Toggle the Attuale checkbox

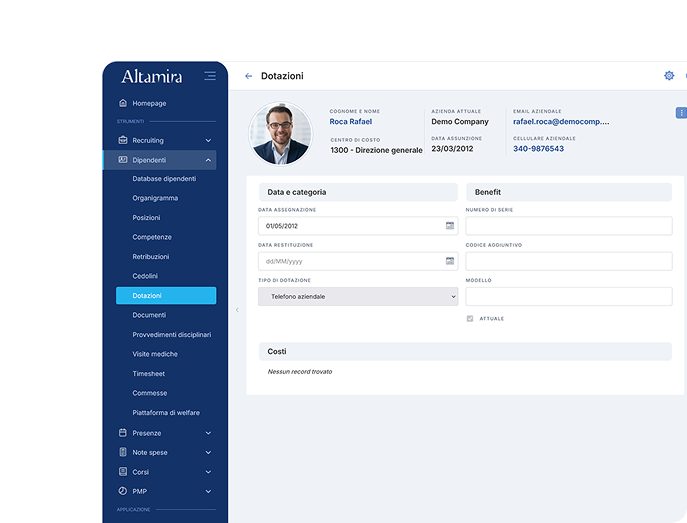pos(470,318)
